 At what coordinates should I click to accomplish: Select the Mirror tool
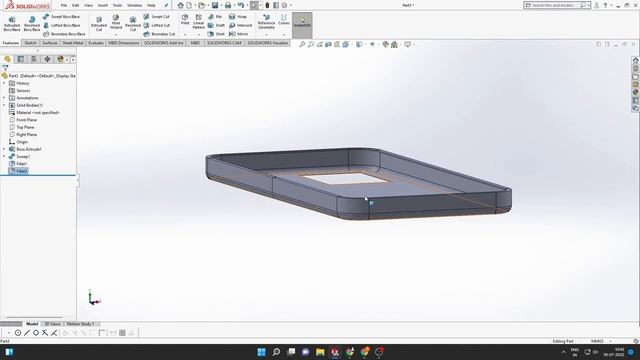tap(239, 34)
